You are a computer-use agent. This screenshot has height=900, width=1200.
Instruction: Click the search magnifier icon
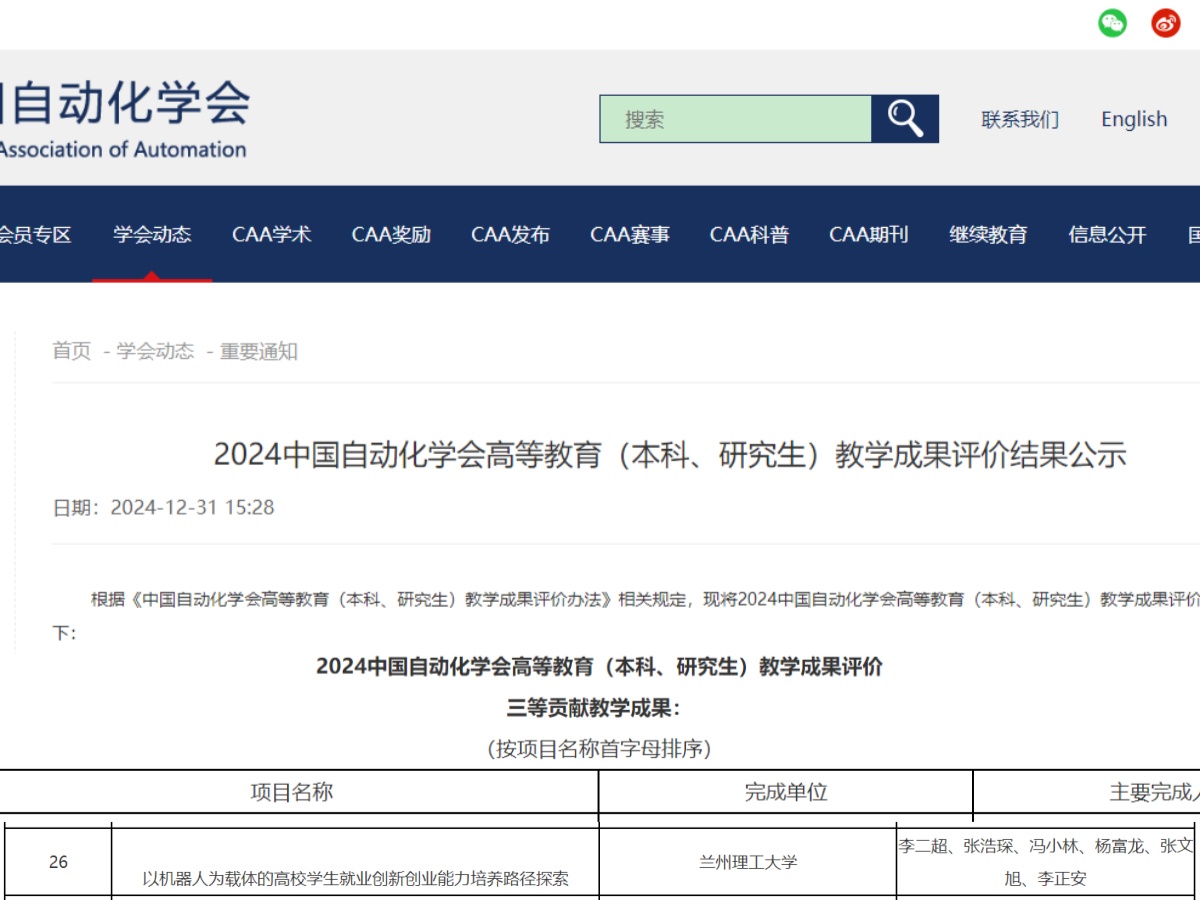[904, 119]
